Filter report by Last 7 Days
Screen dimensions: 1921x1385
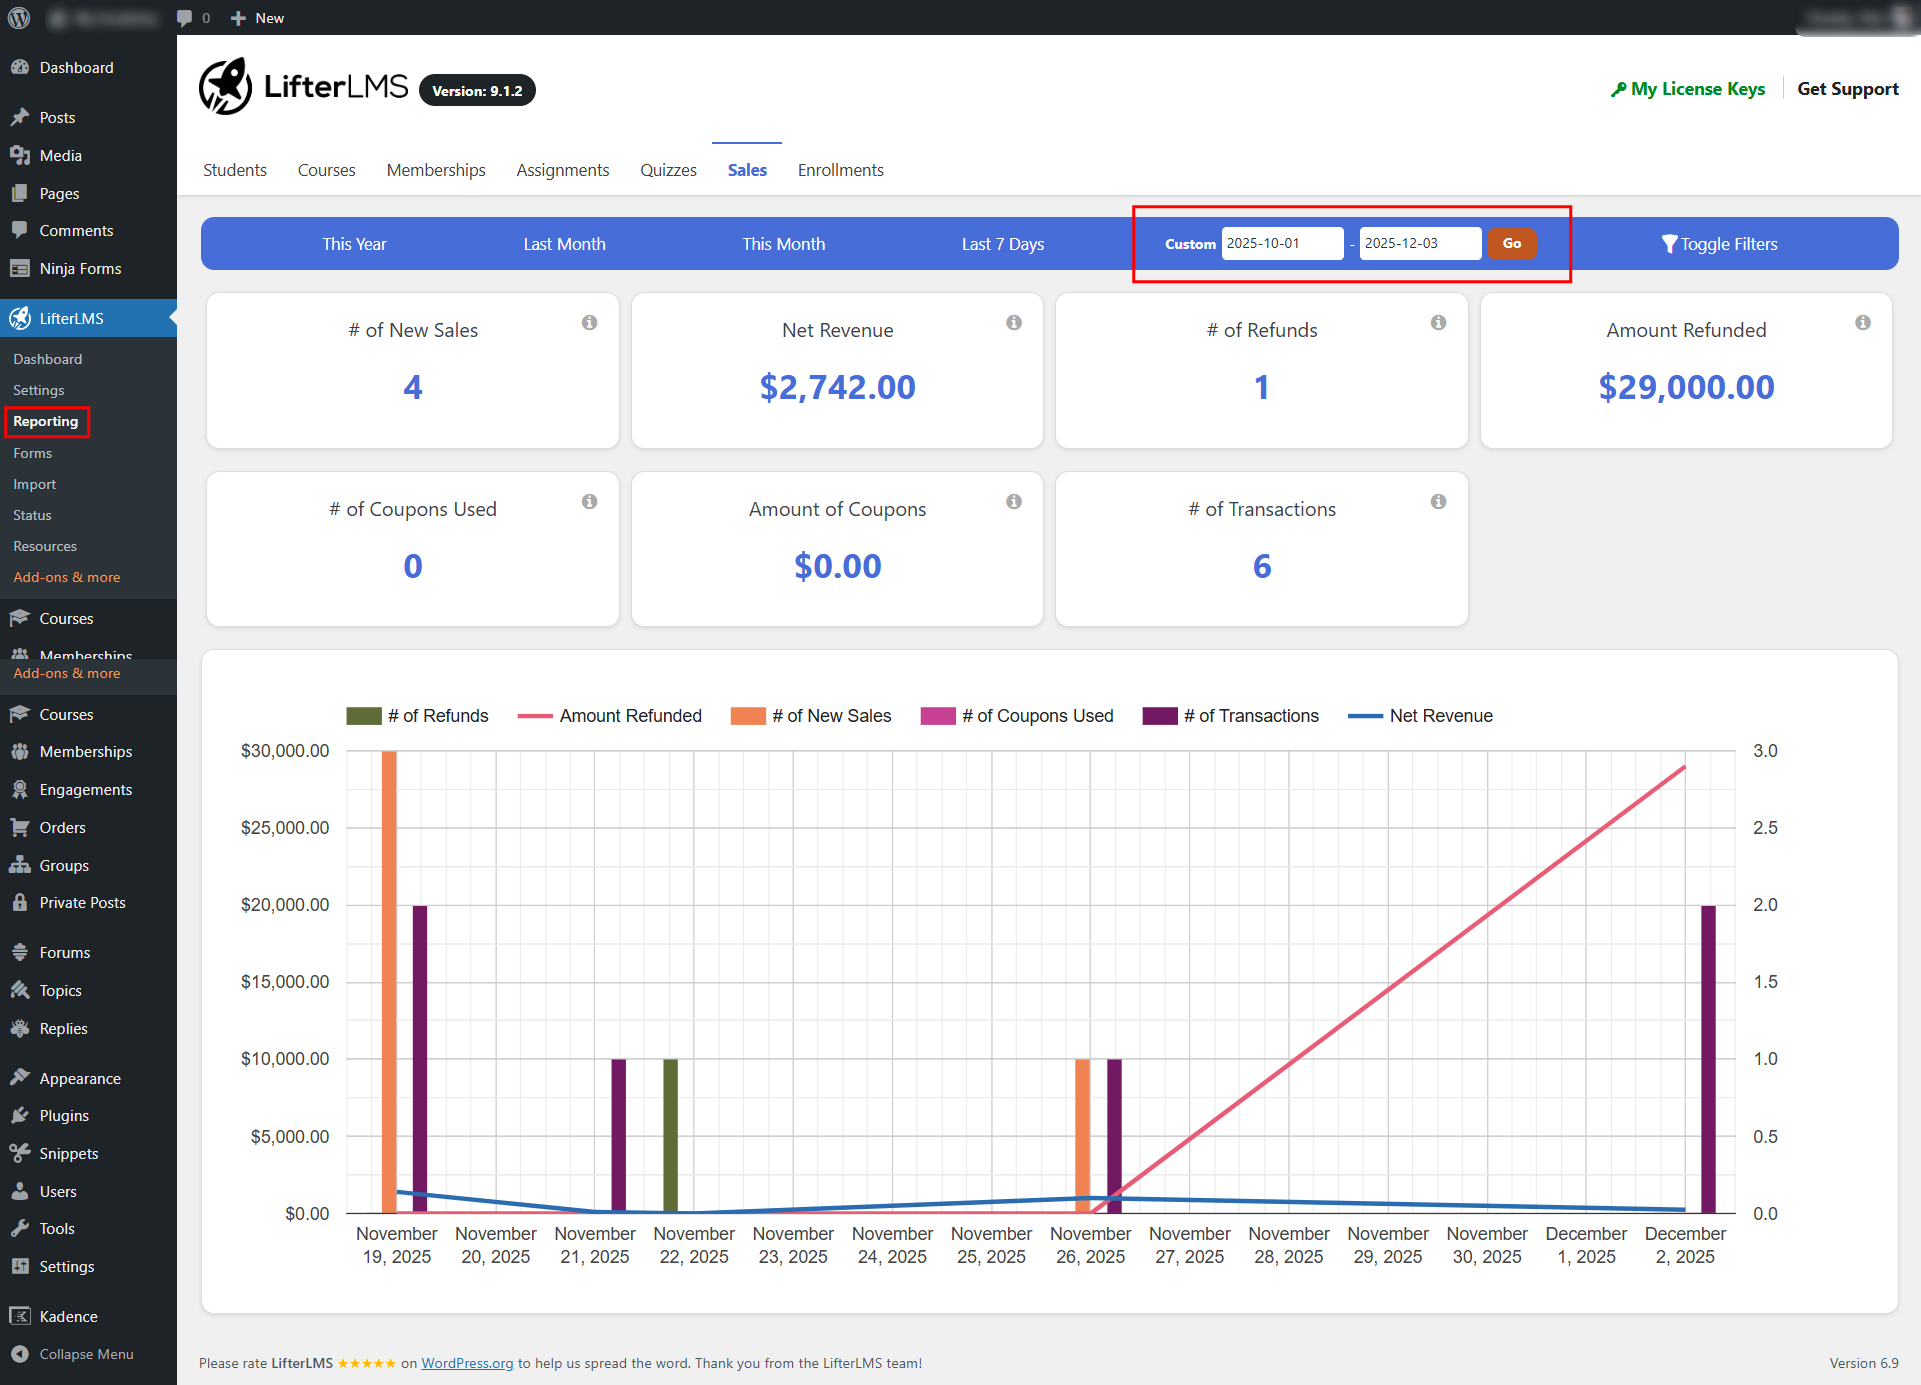1003,244
